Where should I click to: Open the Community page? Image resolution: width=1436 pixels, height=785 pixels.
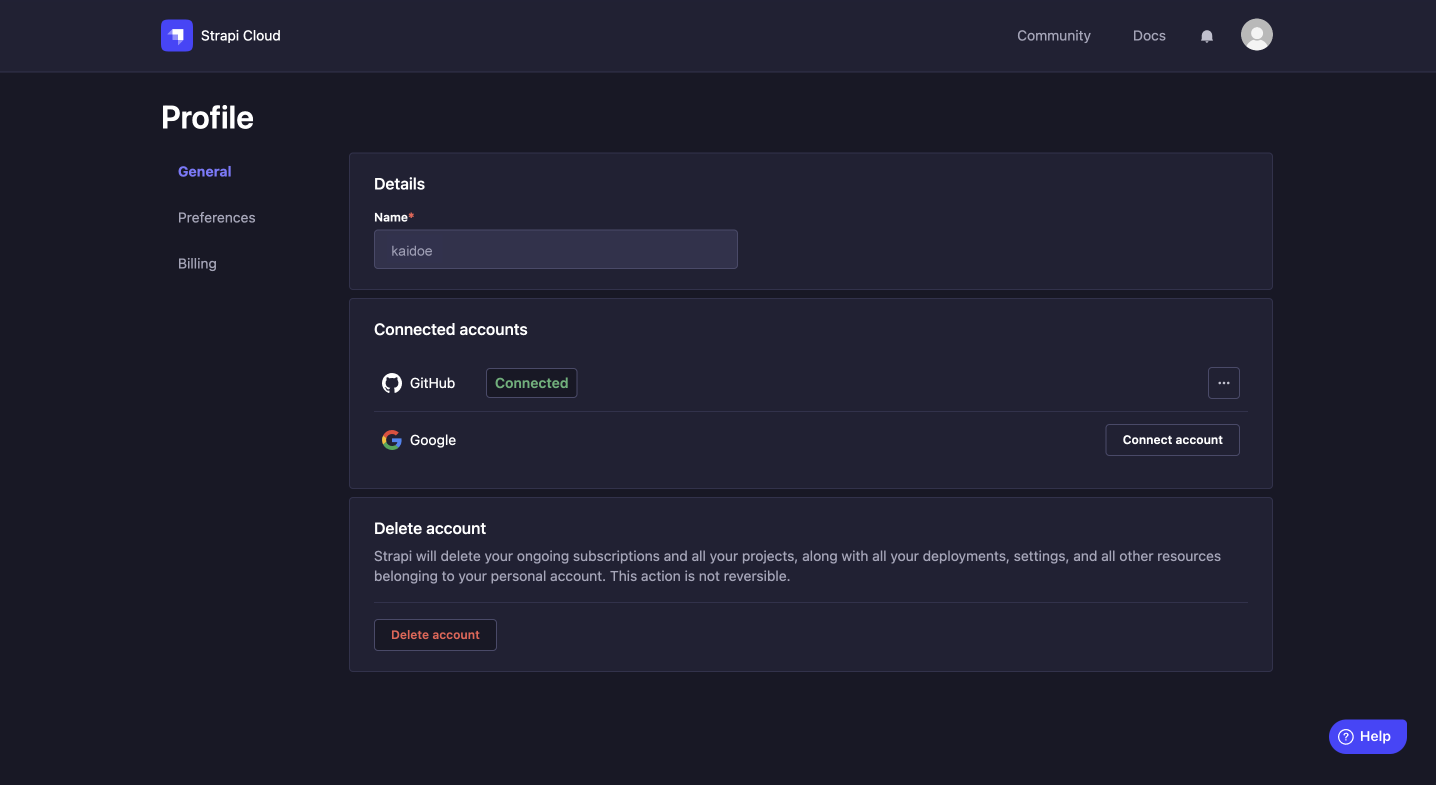[x=1053, y=35]
